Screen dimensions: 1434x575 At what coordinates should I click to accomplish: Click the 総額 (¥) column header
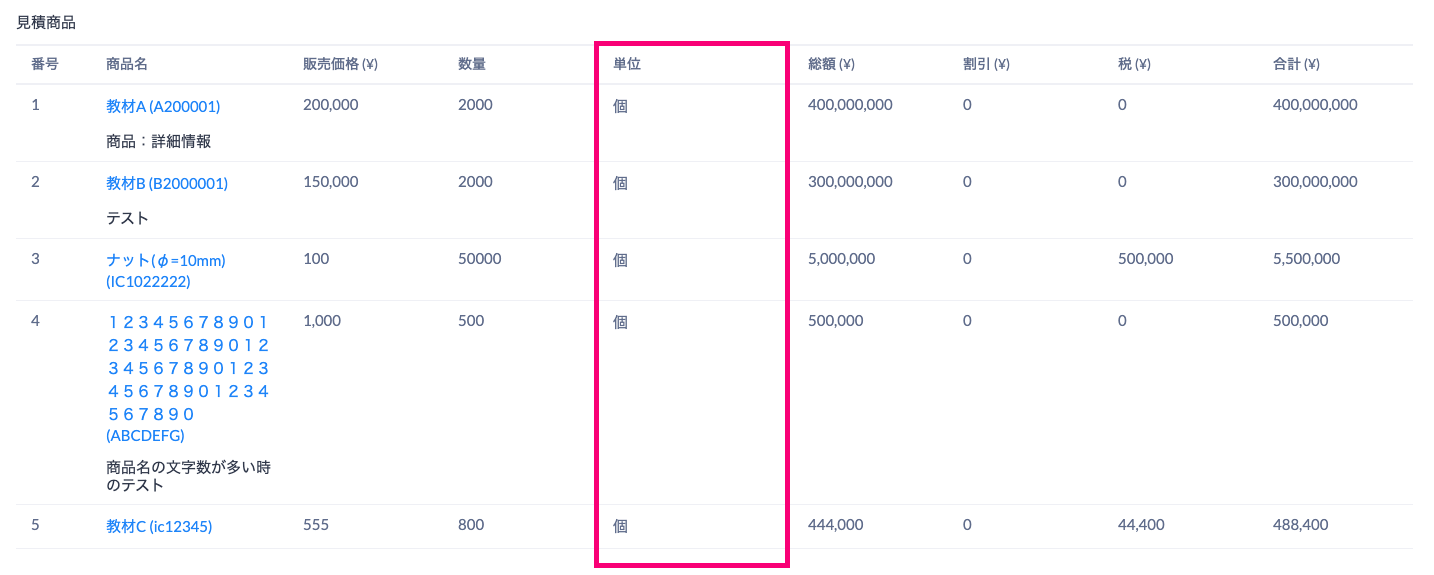point(831,64)
